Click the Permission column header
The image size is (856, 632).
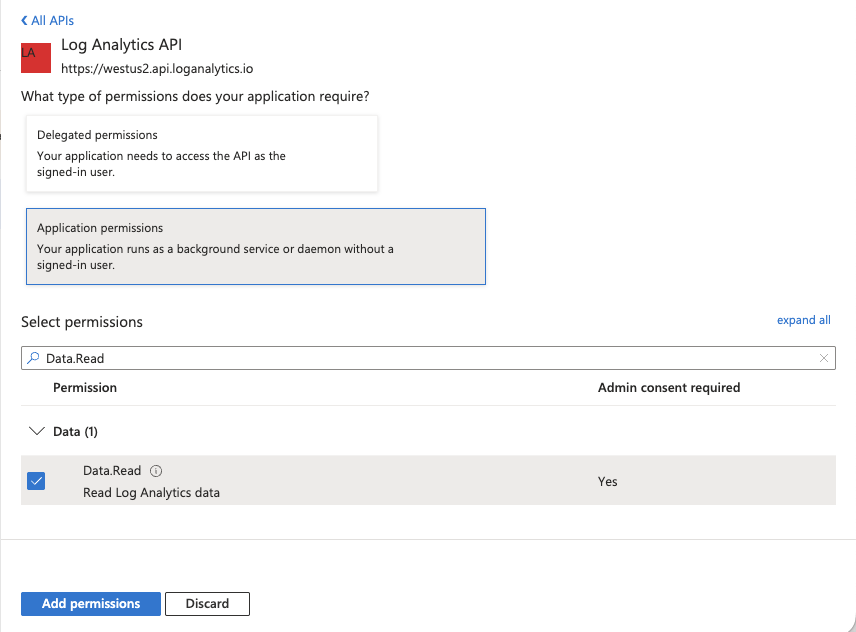pos(85,387)
